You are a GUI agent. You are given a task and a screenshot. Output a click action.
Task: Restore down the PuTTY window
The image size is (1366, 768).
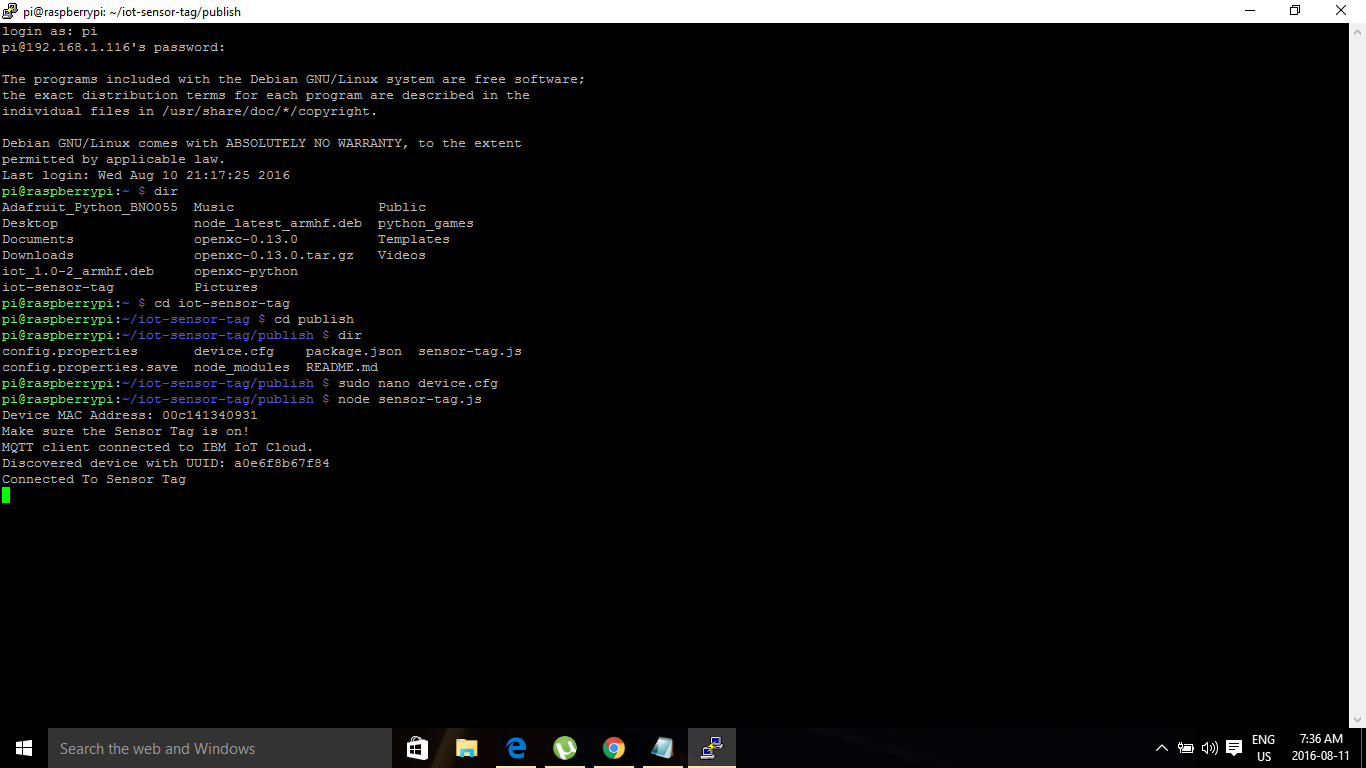click(x=1296, y=11)
